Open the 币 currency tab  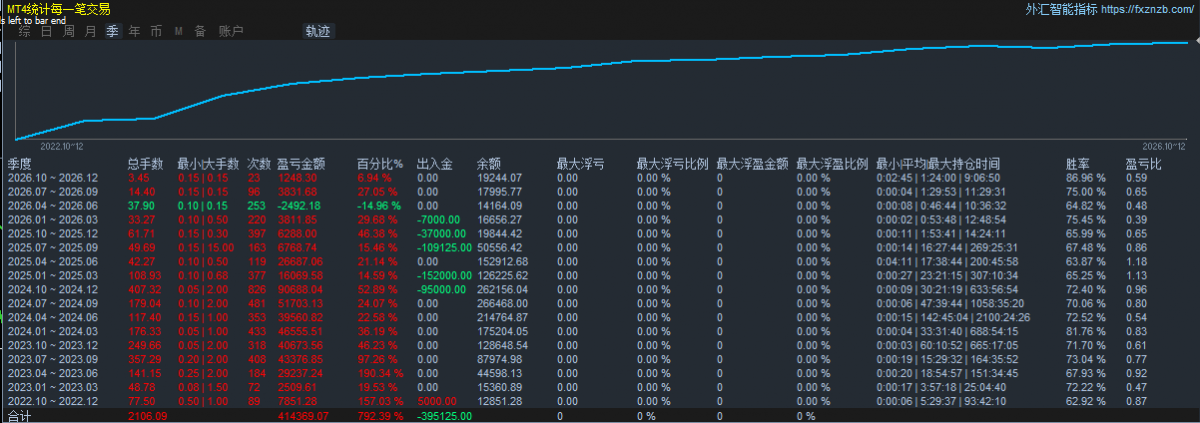[156, 31]
